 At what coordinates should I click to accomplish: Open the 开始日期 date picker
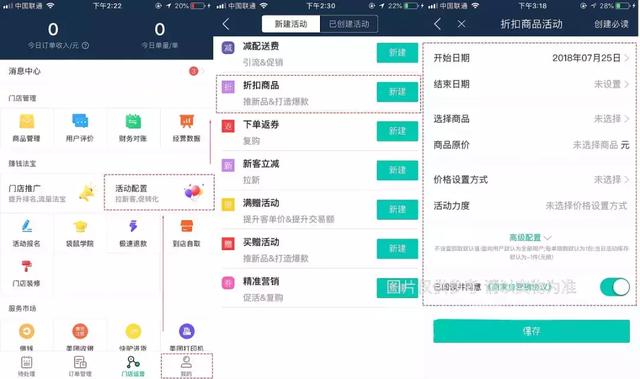tap(530, 58)
